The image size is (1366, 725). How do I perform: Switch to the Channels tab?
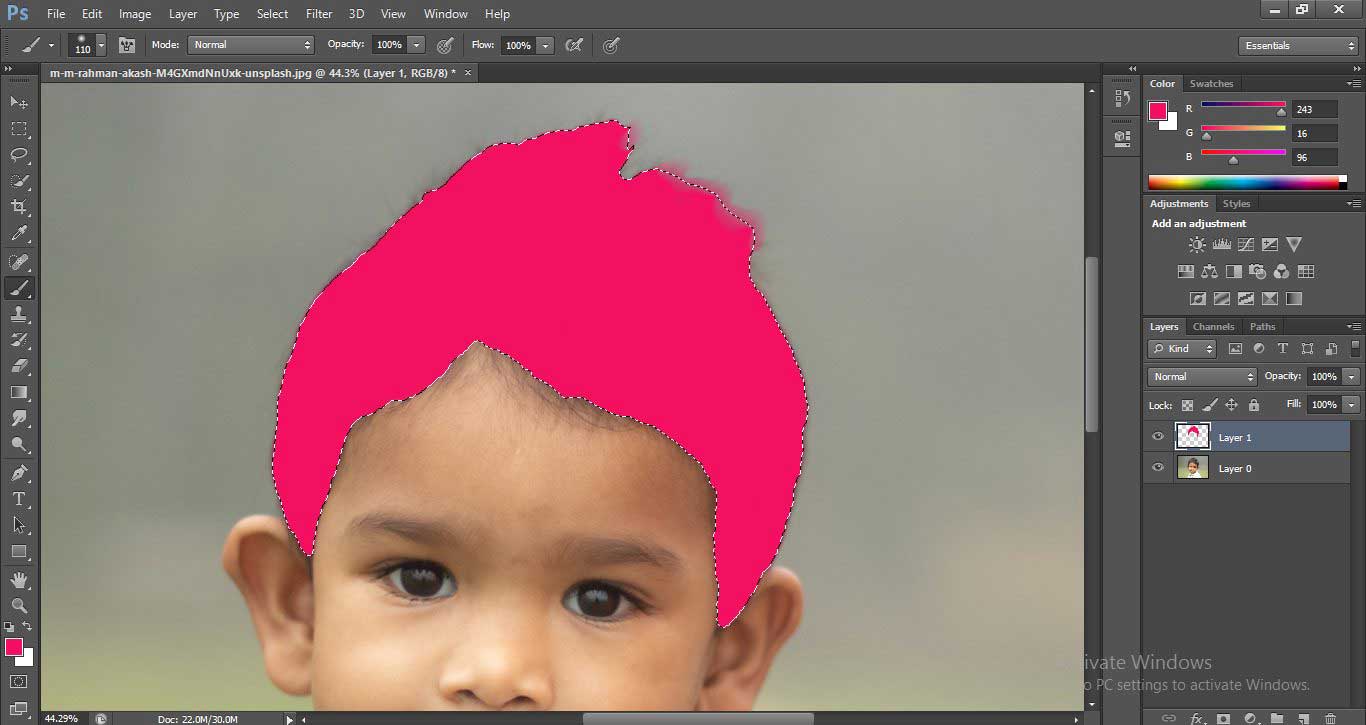1213,326
